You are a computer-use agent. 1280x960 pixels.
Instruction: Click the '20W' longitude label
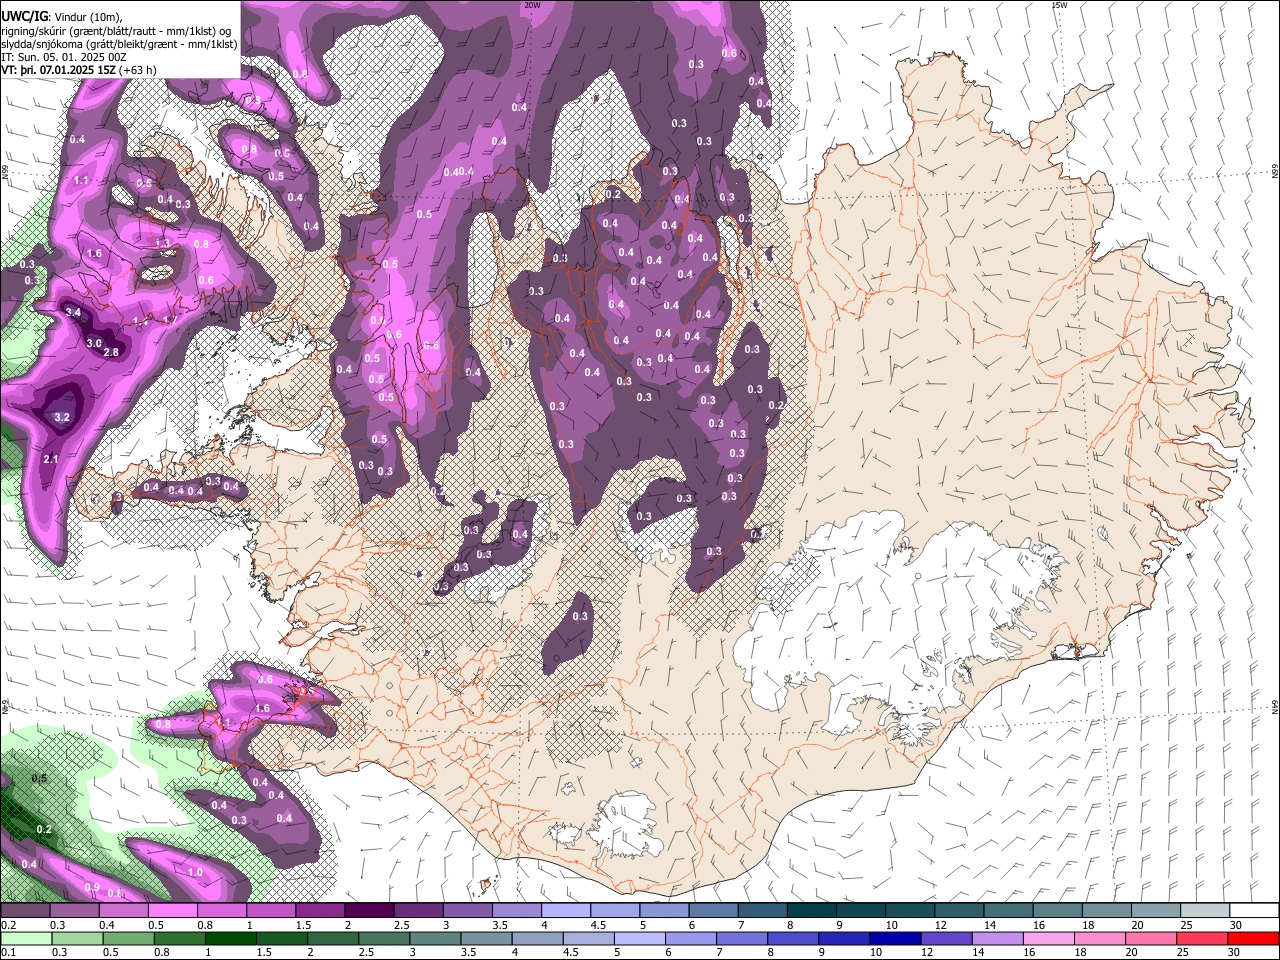point(532,5)
